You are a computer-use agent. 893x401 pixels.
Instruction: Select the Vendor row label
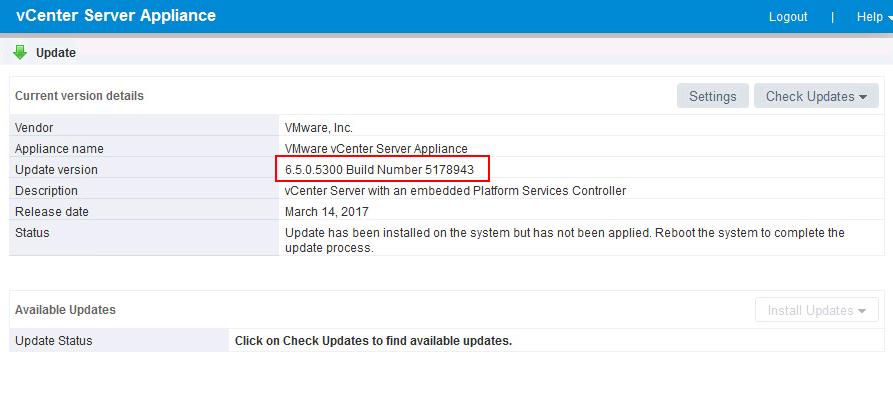point(34,128)
